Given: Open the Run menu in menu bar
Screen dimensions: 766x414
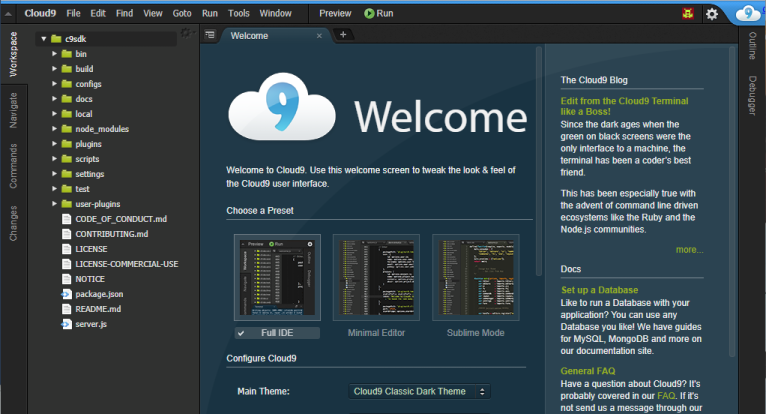Looking at the screenshot, I should coord(210,14).
